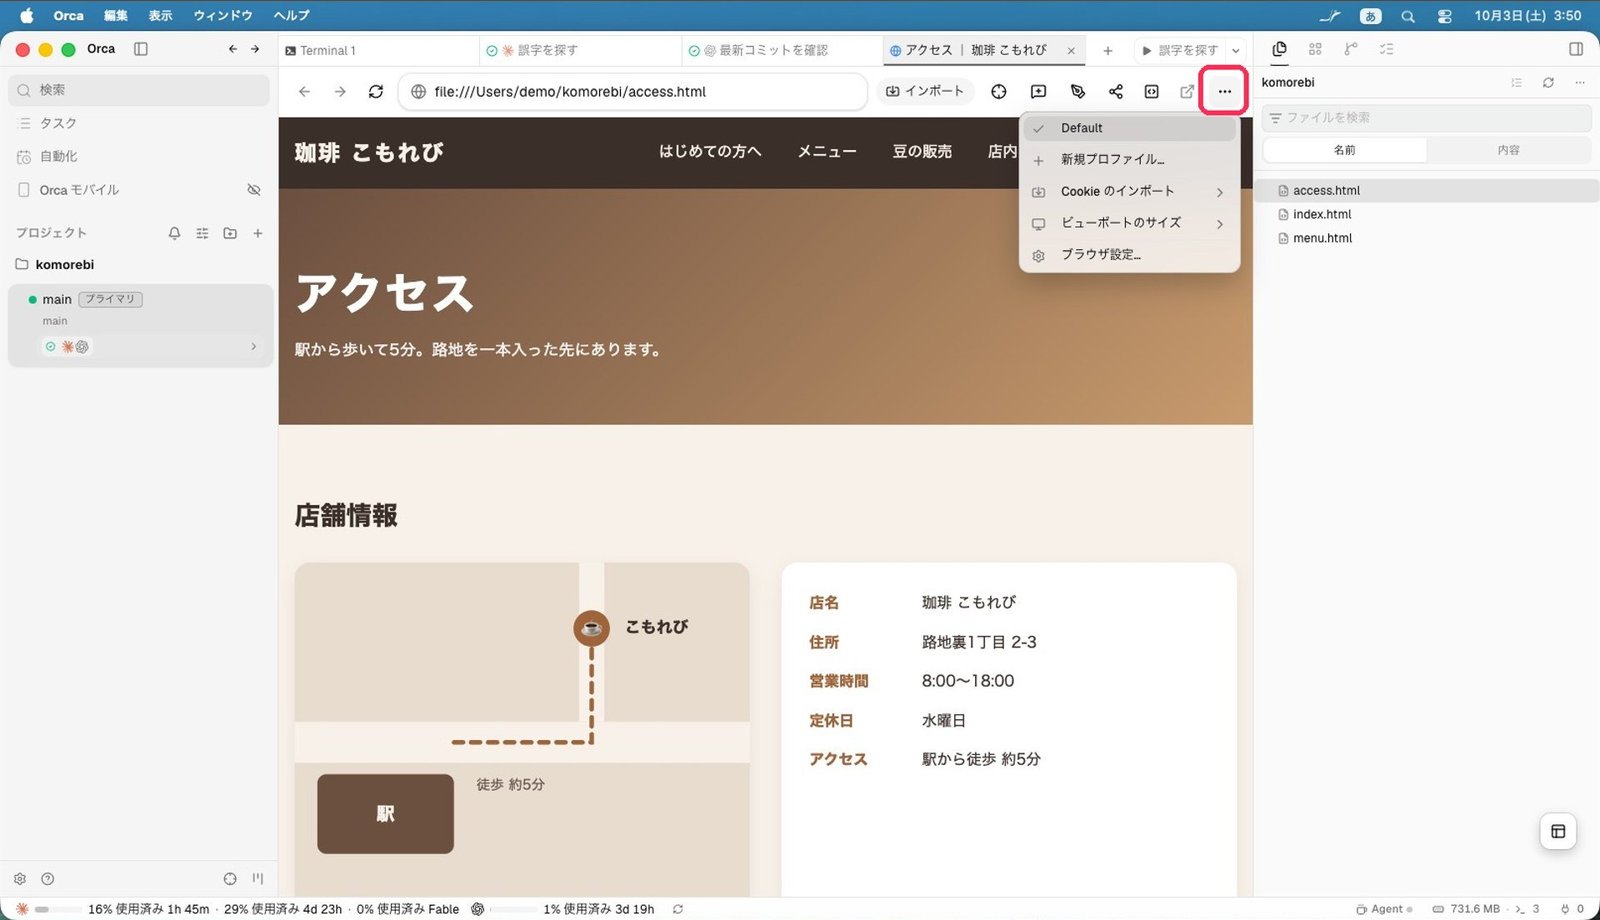Reload the browser page
The height and width of the screenshot is (920, 1600).
(x=375, y=91)
